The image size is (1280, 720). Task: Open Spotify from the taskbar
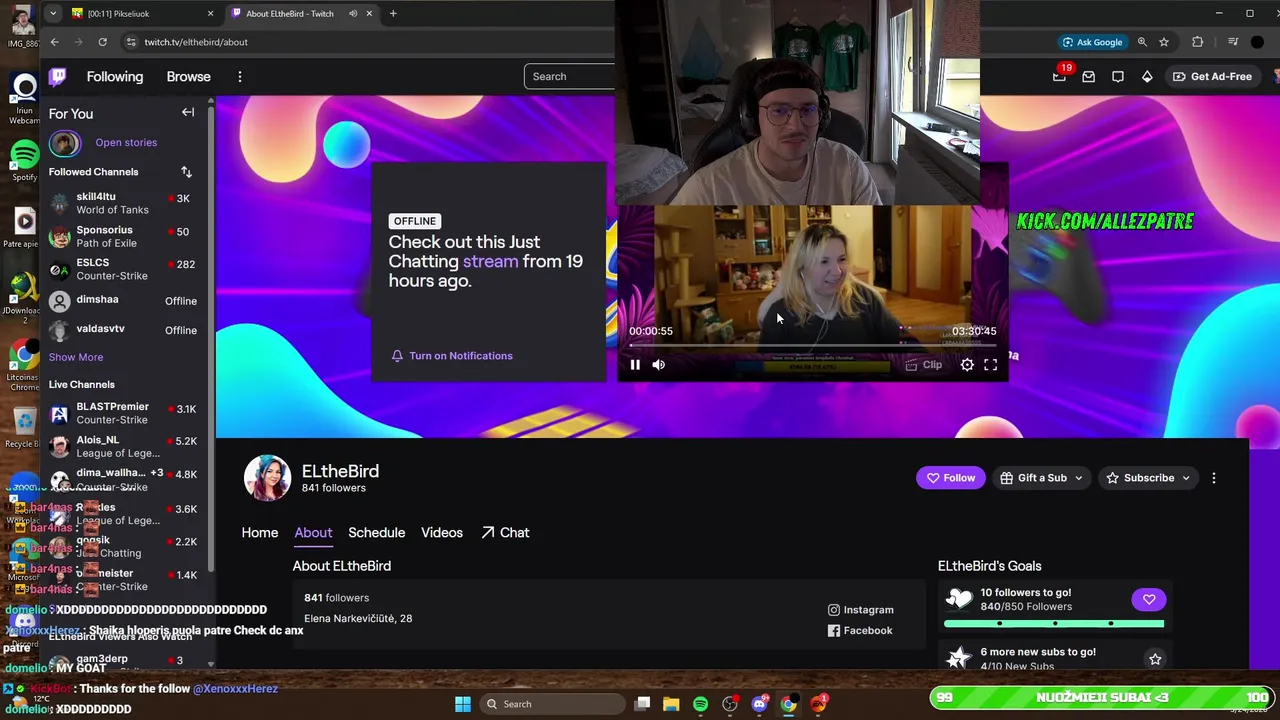point(700,704)
